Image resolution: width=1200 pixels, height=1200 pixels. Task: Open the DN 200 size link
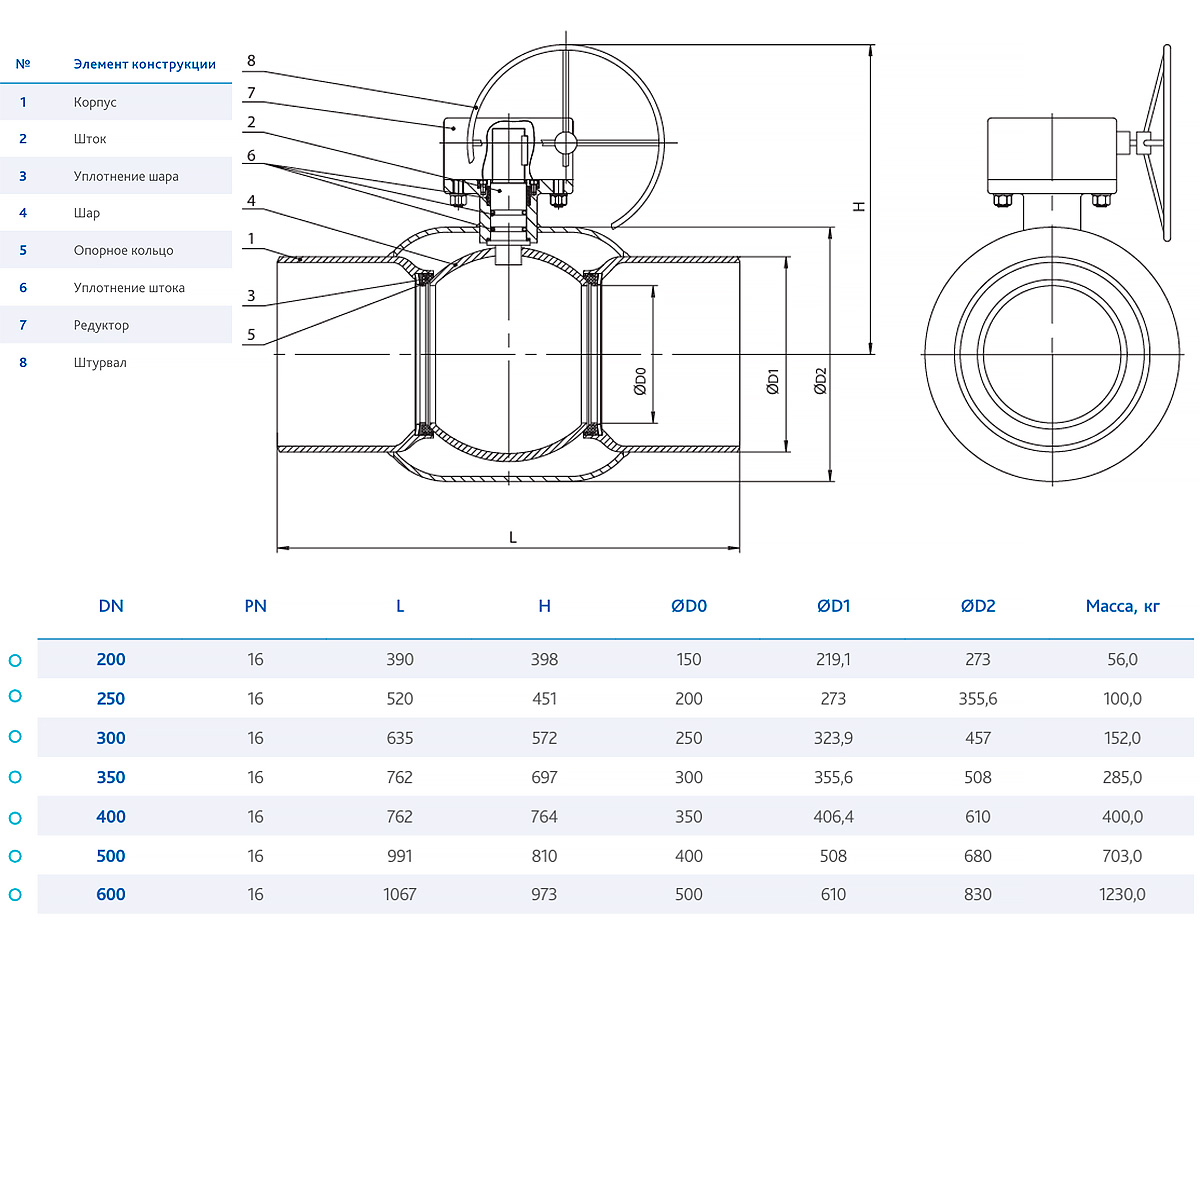coord(111,660)
